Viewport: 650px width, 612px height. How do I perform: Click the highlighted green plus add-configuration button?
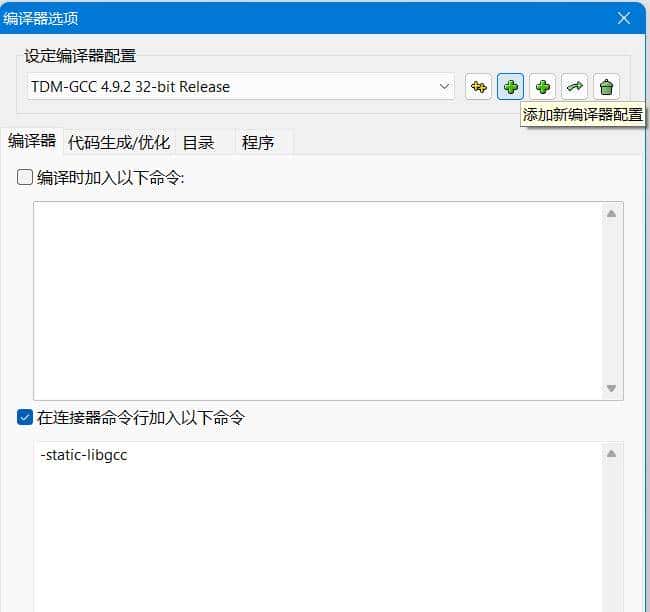coord(510,87)
